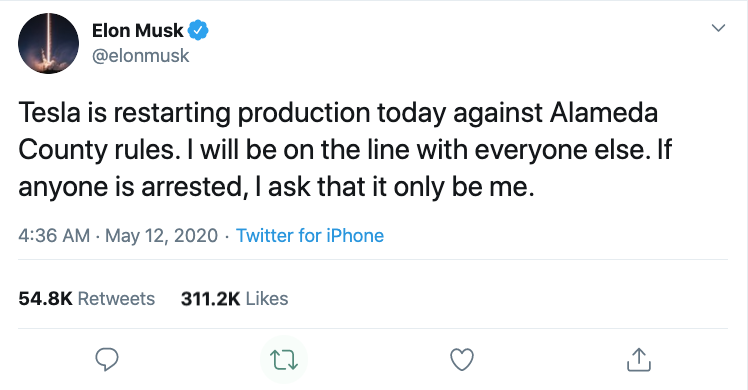This screenshot has width=748, height=390.
Task: Visit the @elonmusk handle
Action: 140,56
